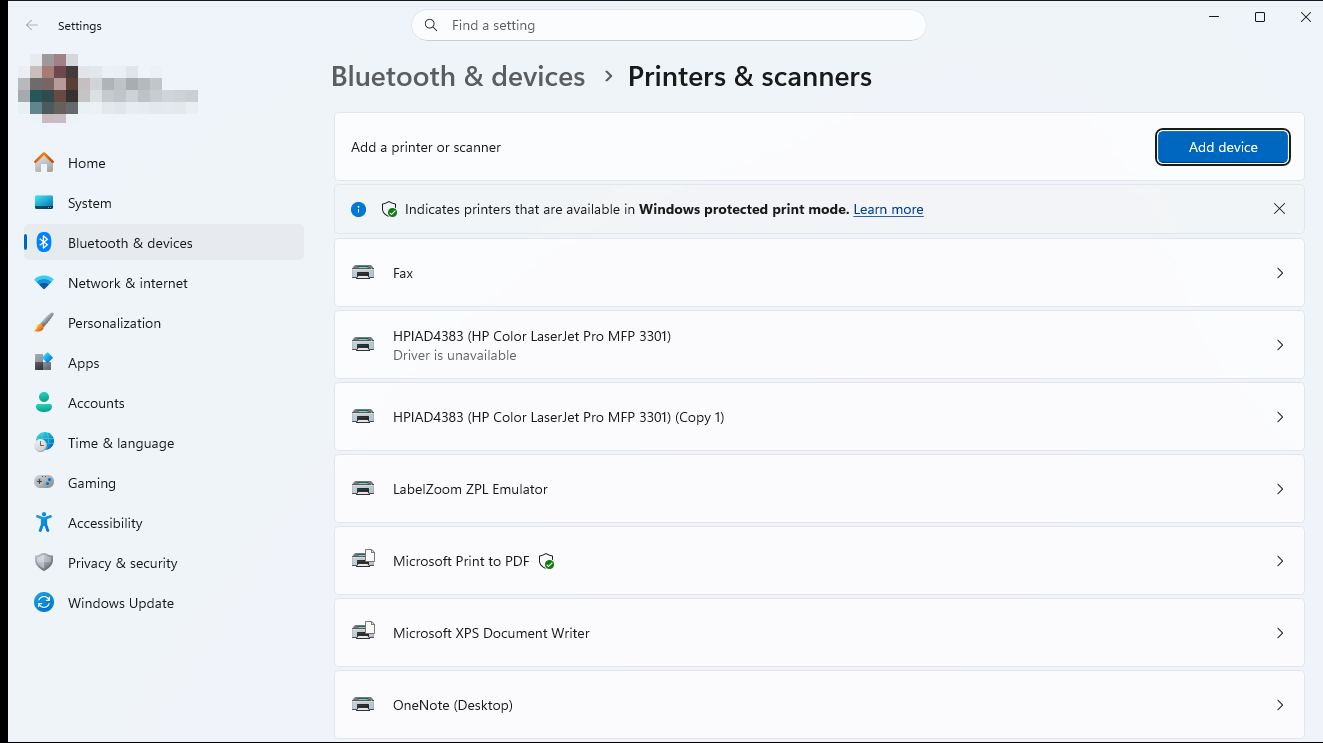
Task: Click 'Driver is unavailable' status text
Action: point(455,355)
